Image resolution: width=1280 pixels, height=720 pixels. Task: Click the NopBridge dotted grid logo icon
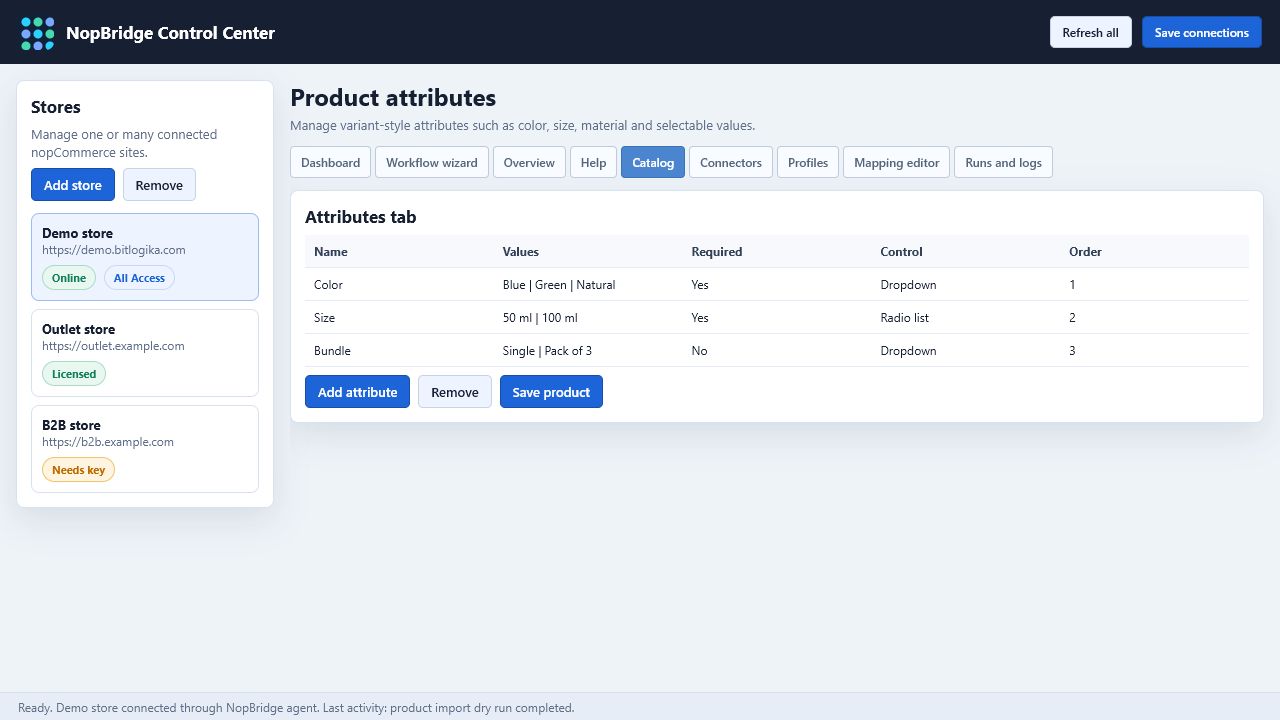38,33
